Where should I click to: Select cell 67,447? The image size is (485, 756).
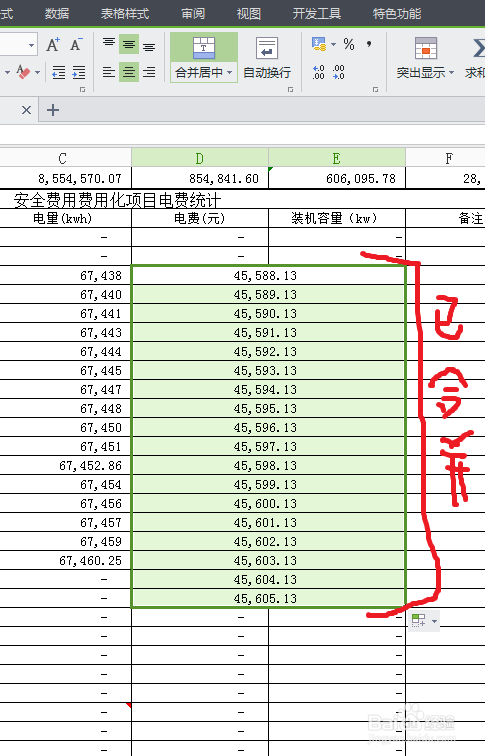(65, 390)
